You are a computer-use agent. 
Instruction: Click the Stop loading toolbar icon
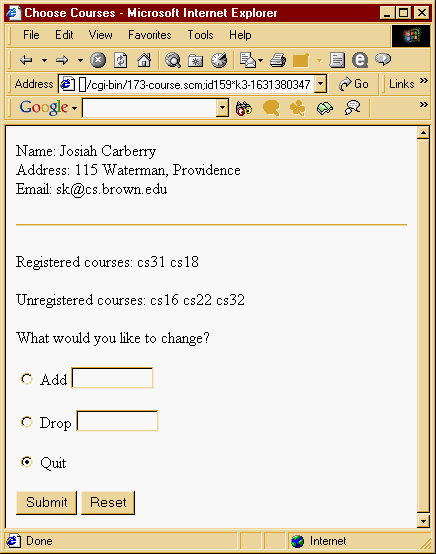[98, 60]
